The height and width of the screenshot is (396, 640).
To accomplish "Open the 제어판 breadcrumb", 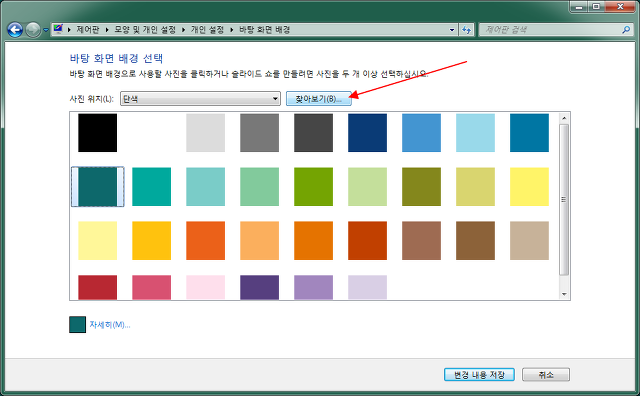I will click(x=88, y=29).
